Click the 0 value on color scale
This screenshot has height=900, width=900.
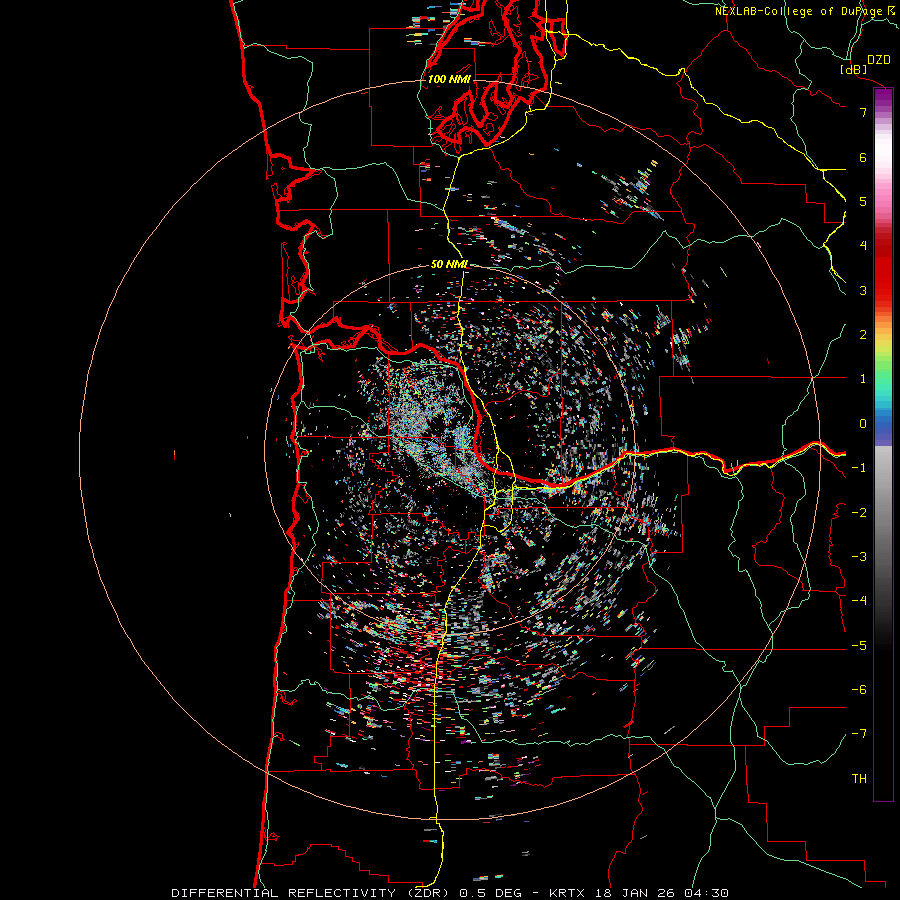(863, 424)
